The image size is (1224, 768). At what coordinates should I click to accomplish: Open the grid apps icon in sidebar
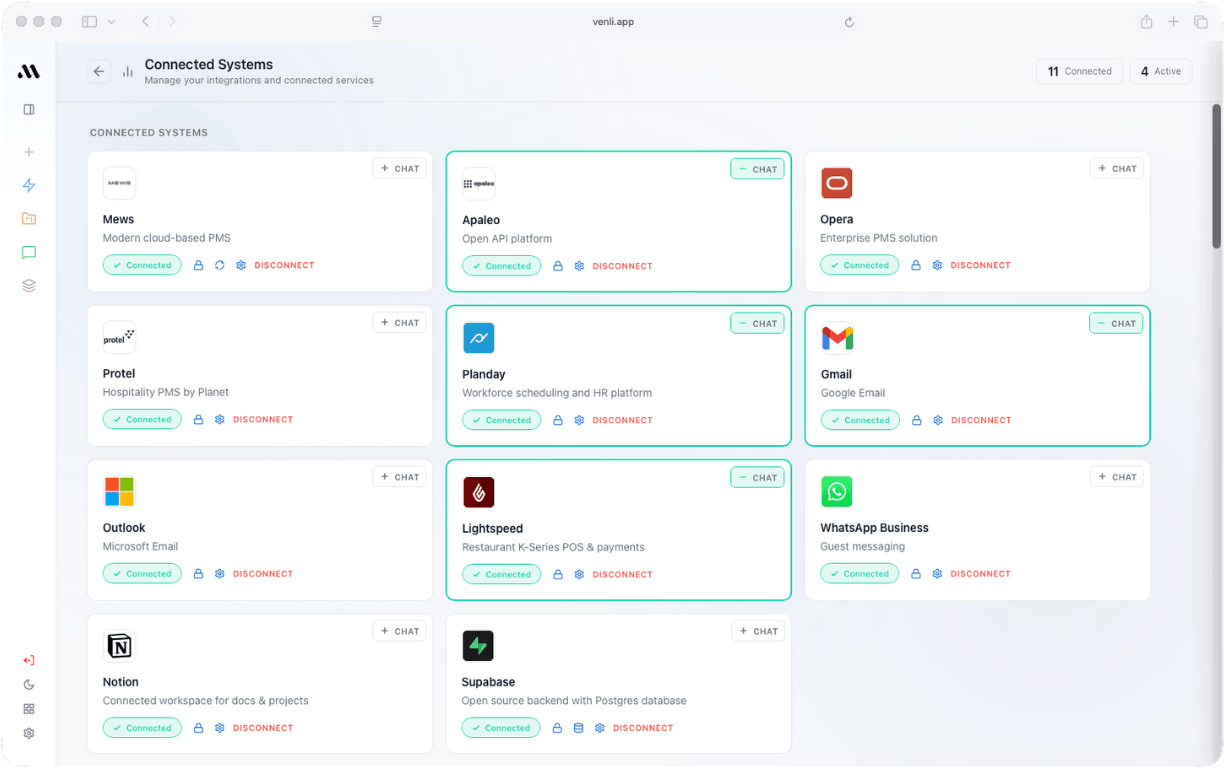(x=29, y=709)
